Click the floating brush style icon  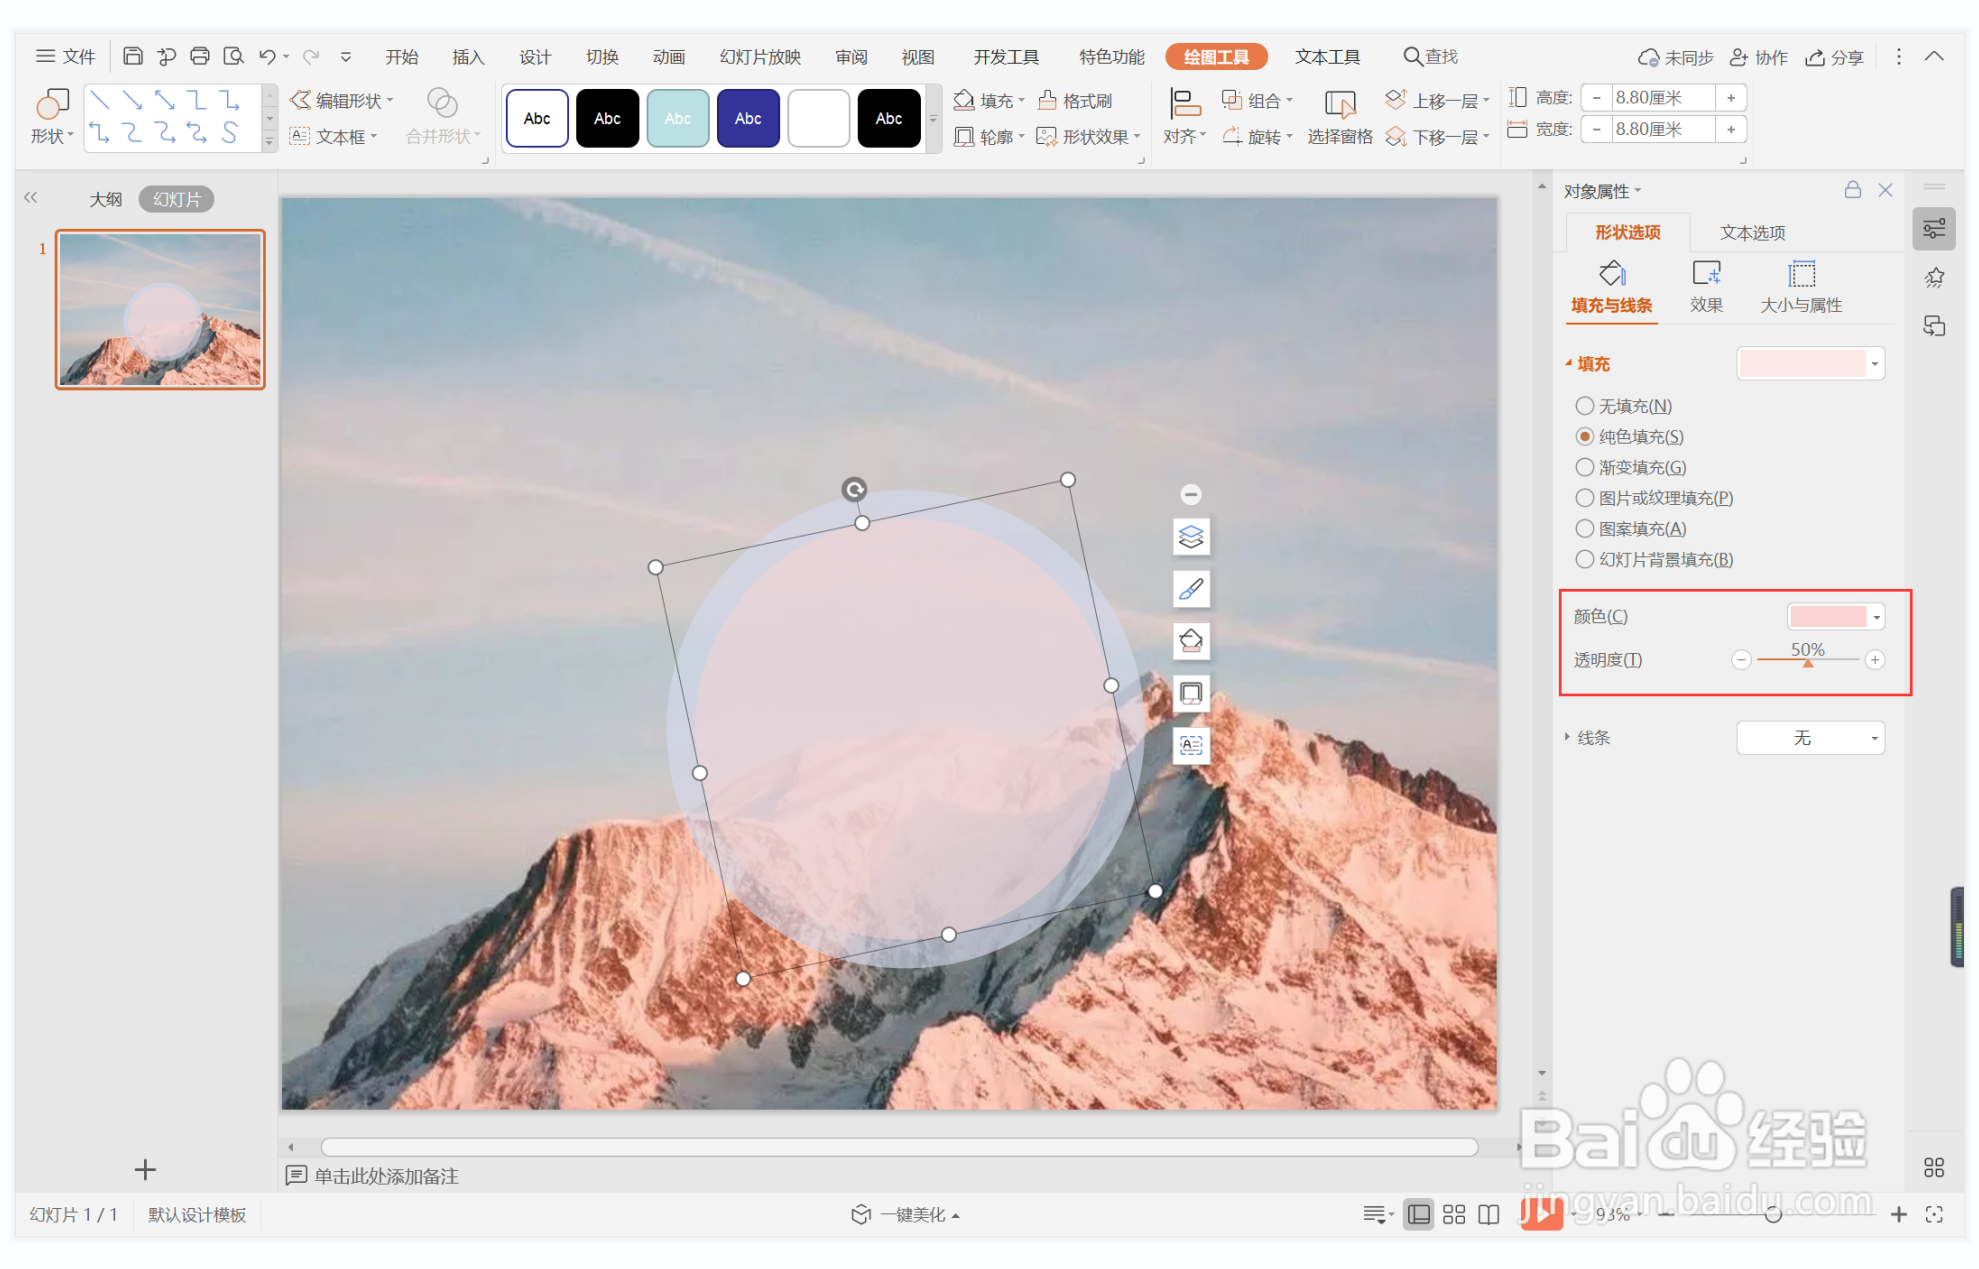coord(1190,589)
